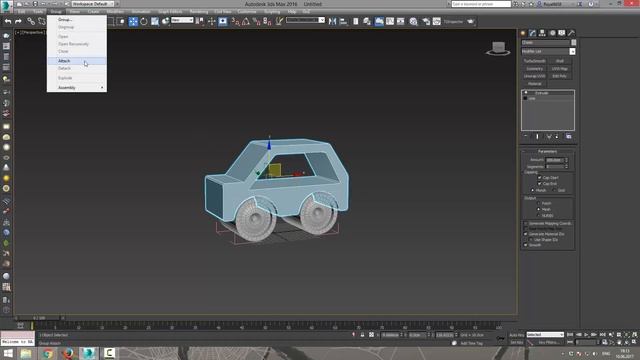Click the Undo arrow icon
Image resolution: width=640 pixels, height=360 pixels.
click(8, 21)
